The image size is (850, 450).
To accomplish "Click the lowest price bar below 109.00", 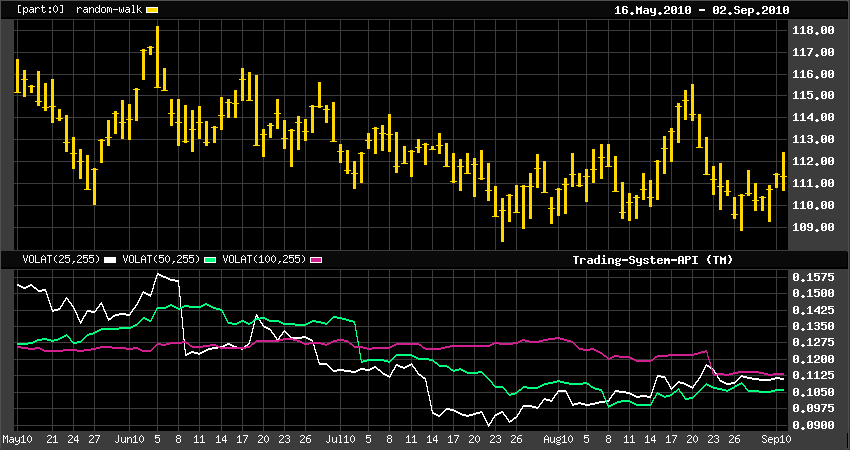I will (503, 220).
